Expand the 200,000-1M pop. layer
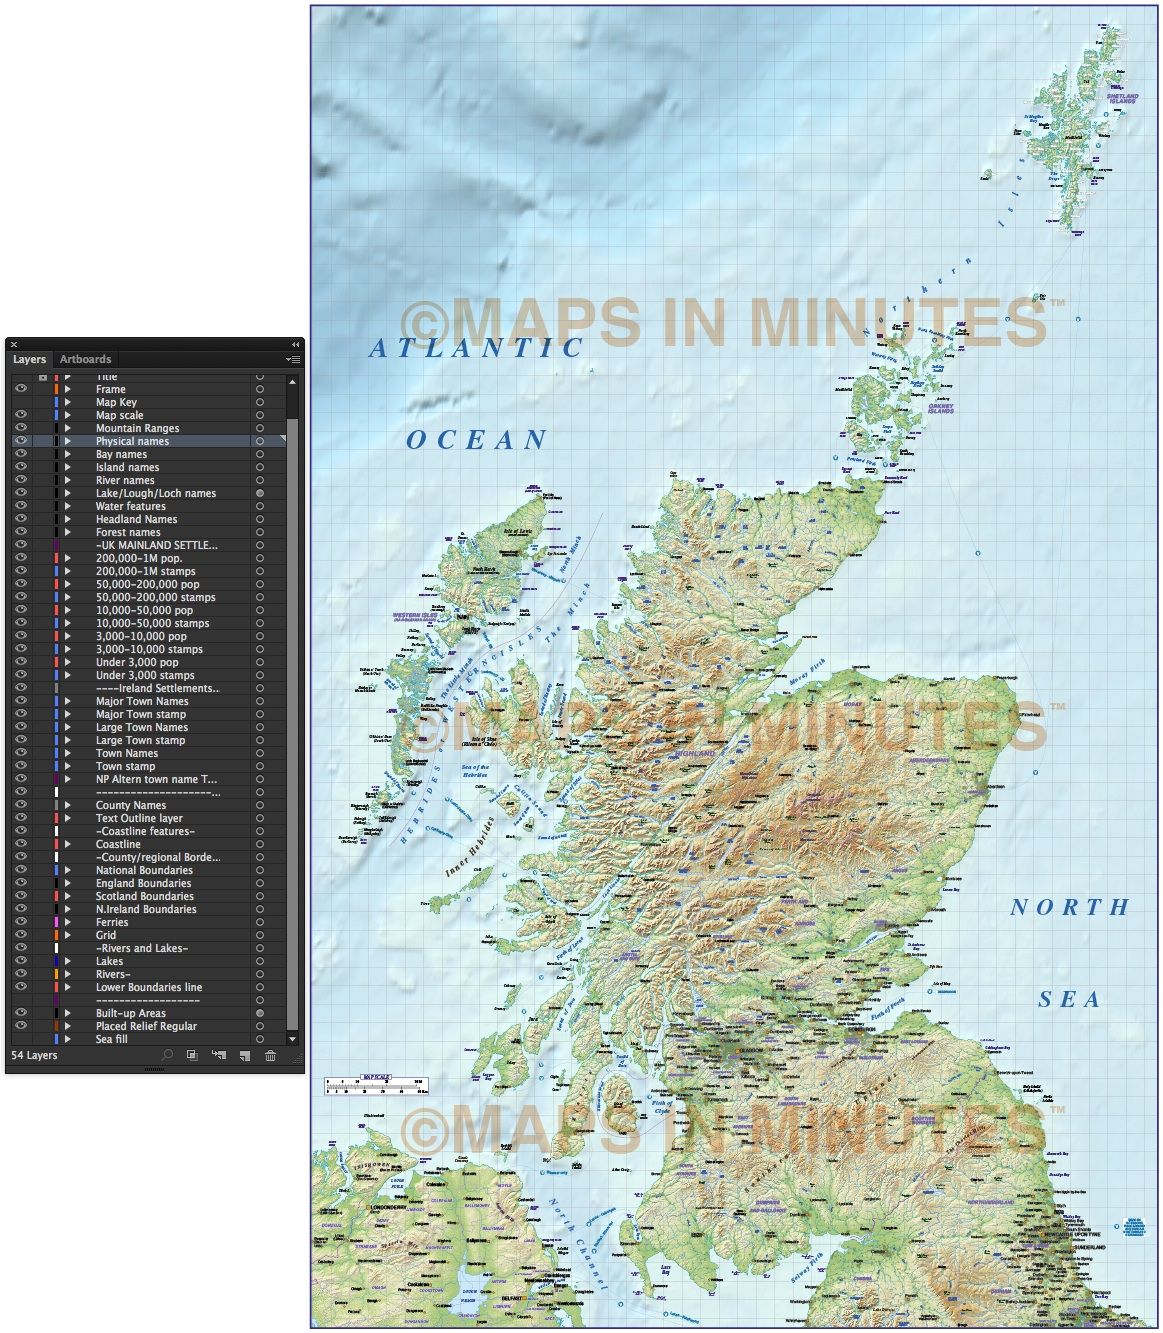 coord(68,558)
